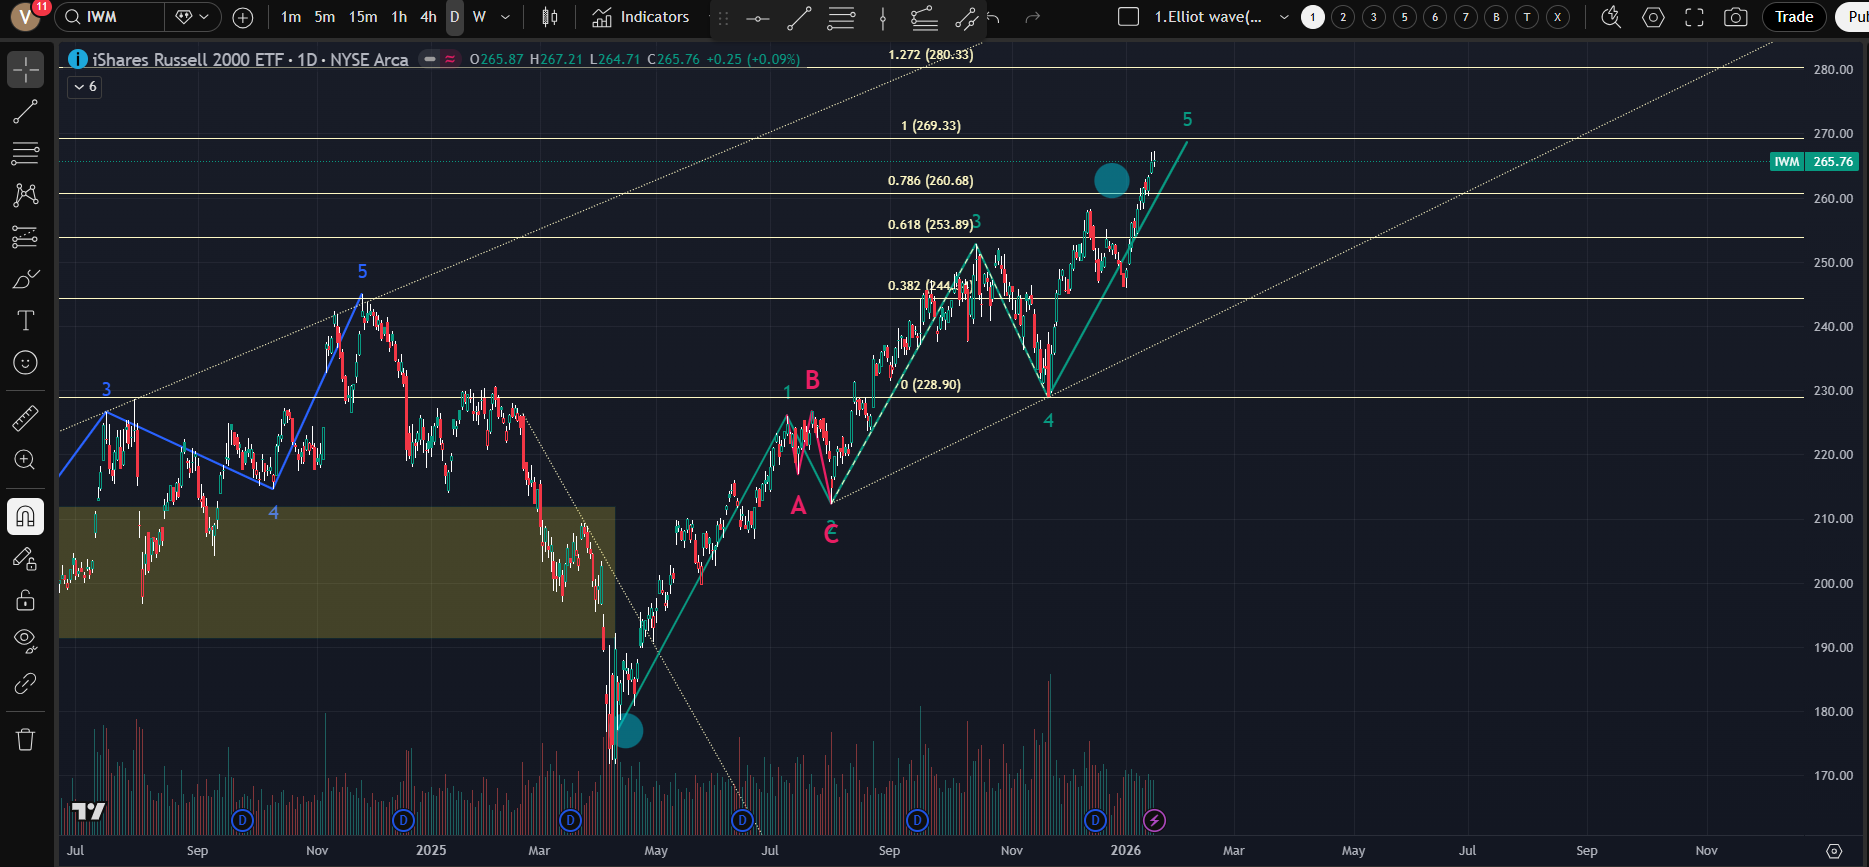
Task: Enter fullscreen mode
Action: pyautogui.click(x=1694, y=17)
